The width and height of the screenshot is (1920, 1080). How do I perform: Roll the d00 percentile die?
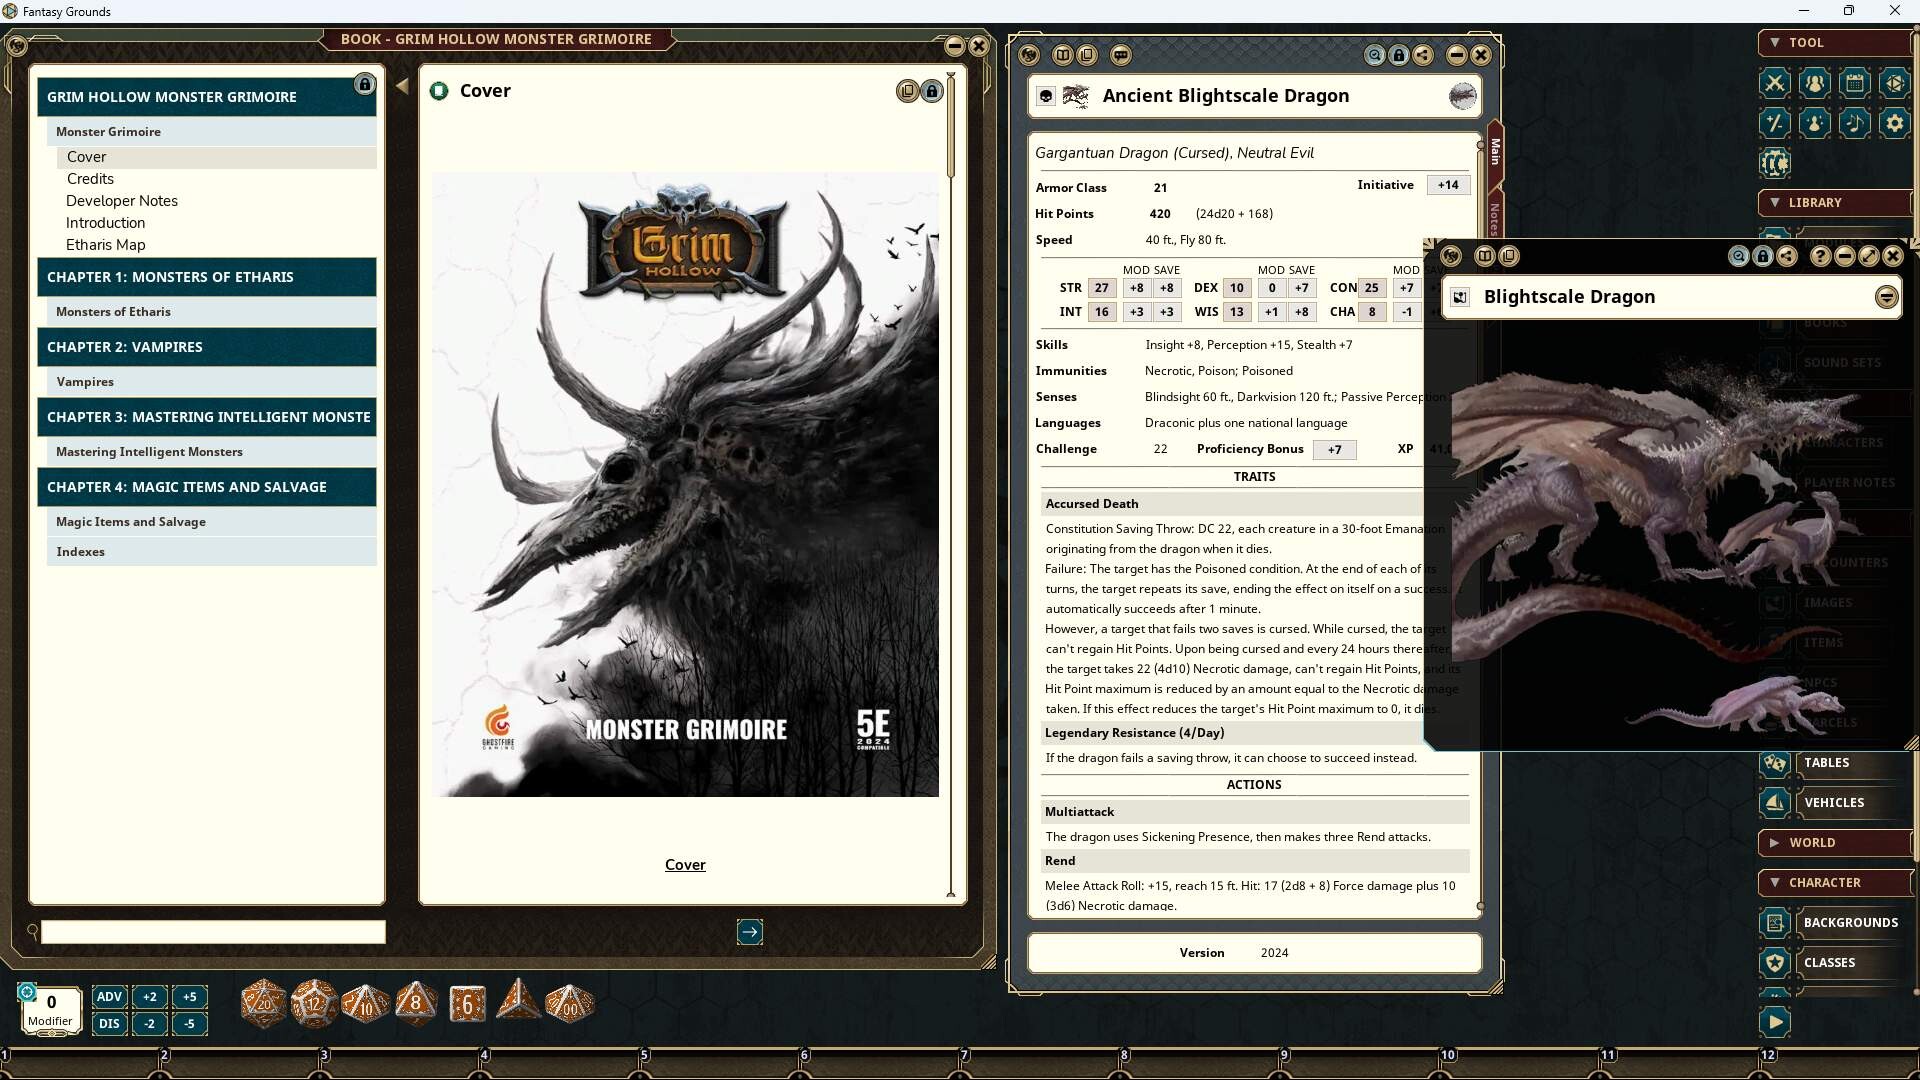click(x=569, y=1003)
